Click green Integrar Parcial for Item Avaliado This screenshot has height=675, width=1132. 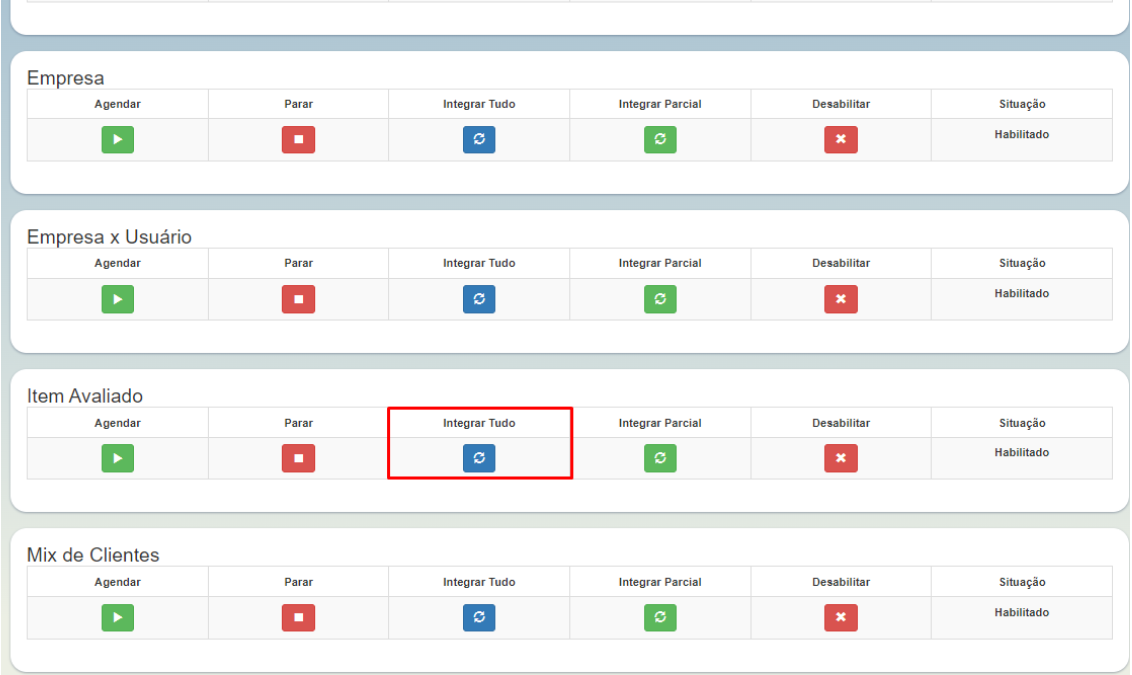pos(660,458)
